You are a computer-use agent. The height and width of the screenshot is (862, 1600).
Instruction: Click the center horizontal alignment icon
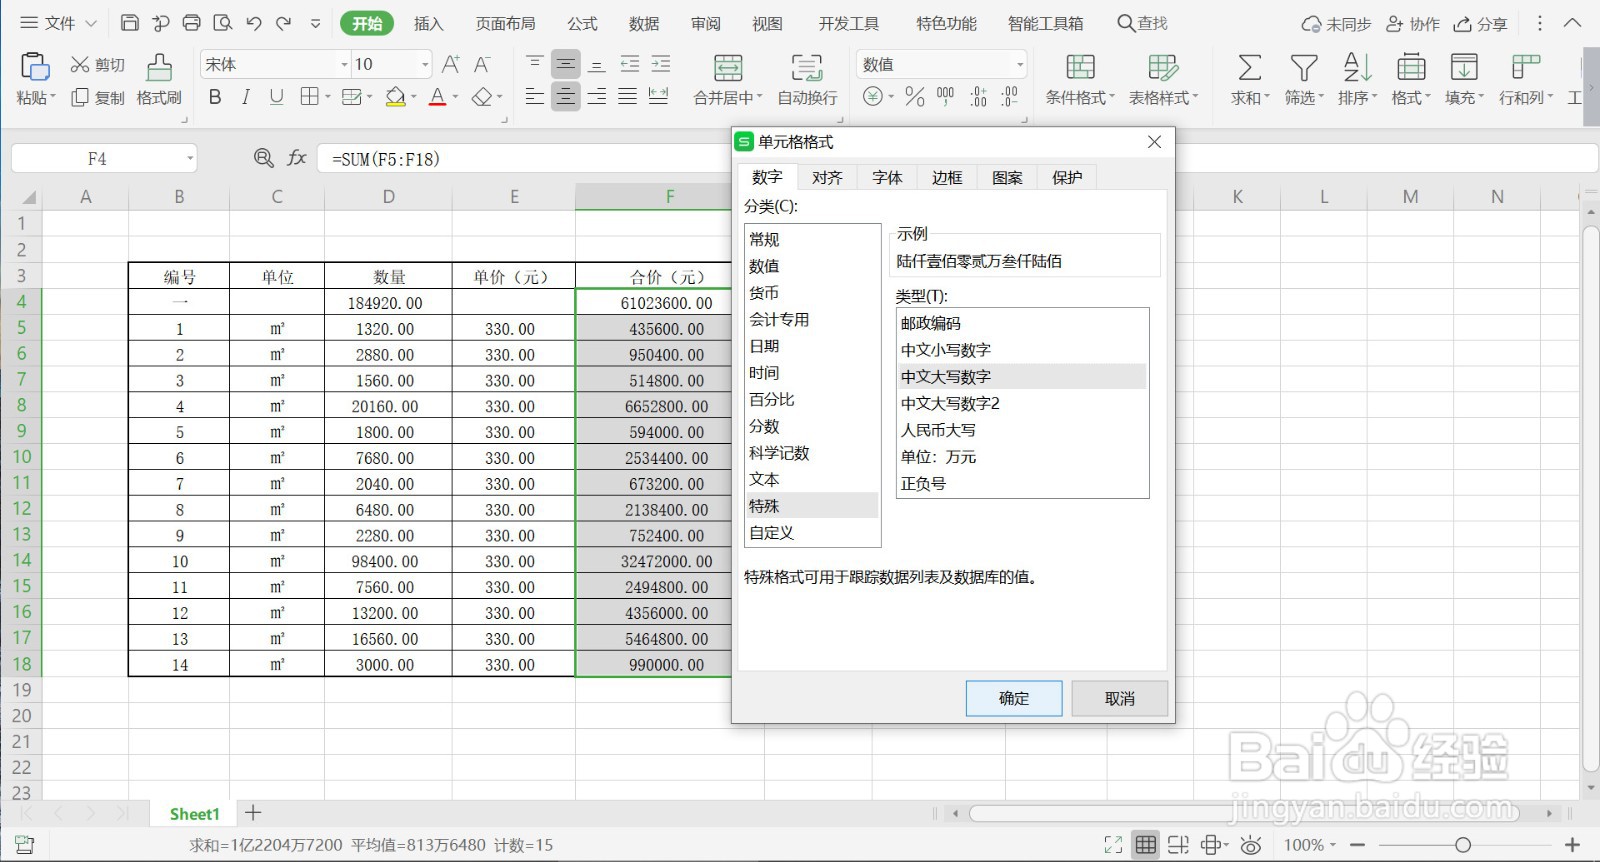(x=566, y=97)
